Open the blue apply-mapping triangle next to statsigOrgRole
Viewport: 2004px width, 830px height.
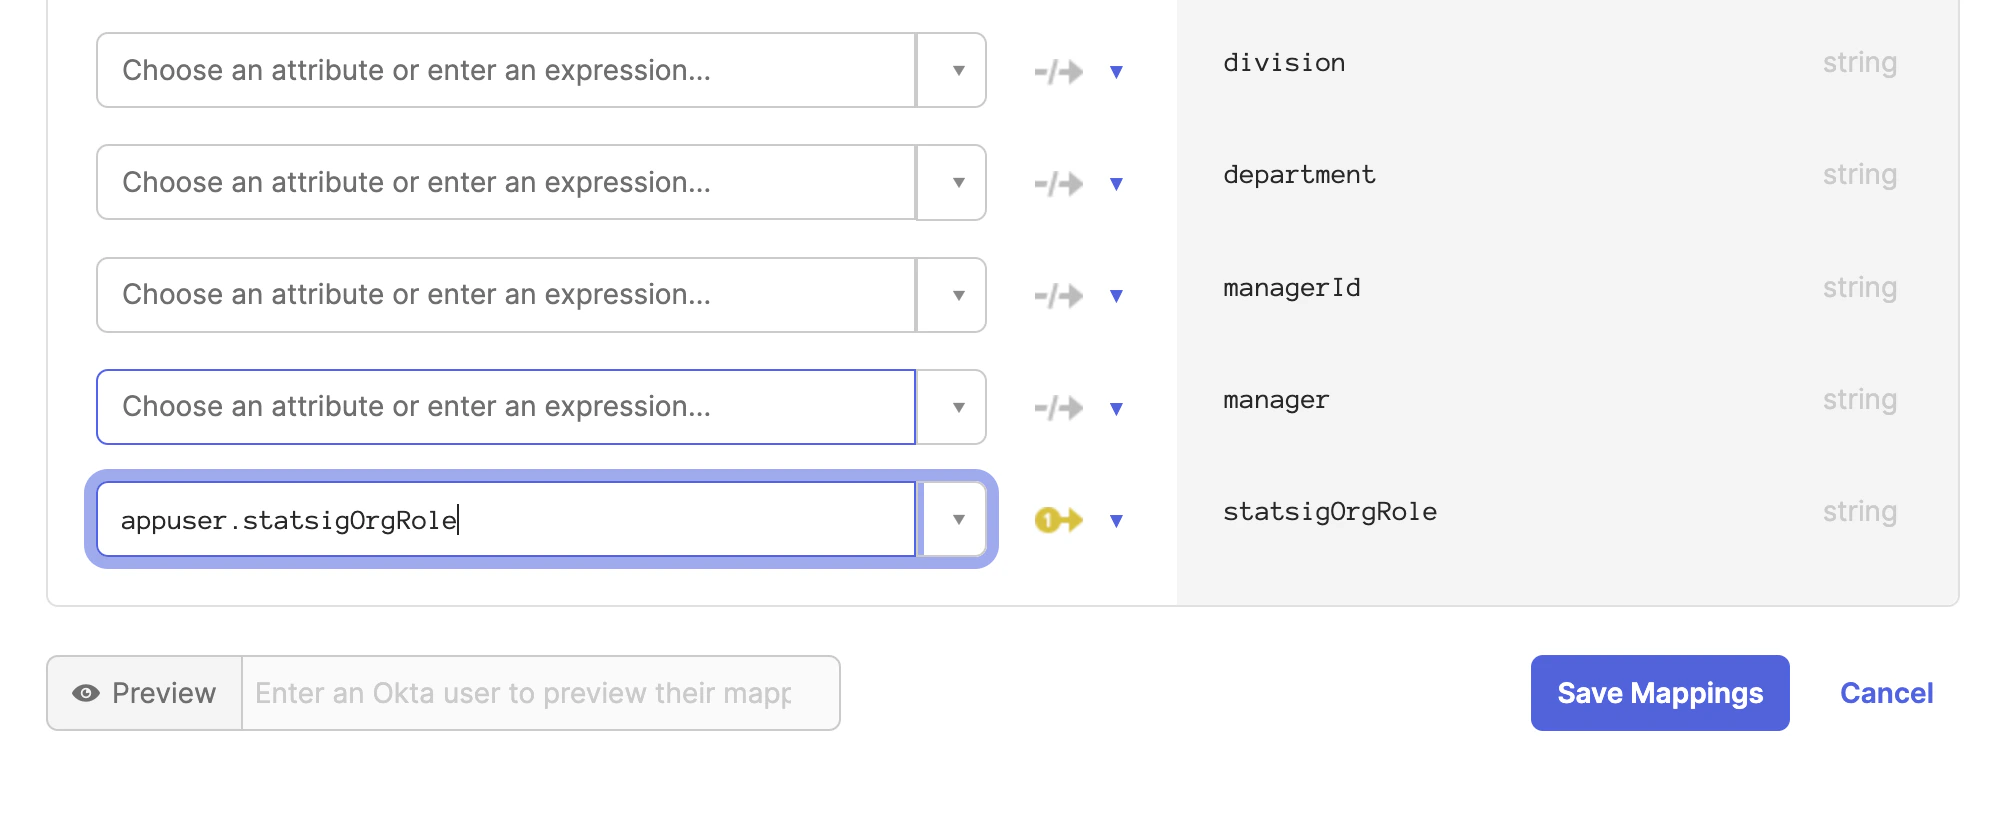click(x=1117, y=521)
